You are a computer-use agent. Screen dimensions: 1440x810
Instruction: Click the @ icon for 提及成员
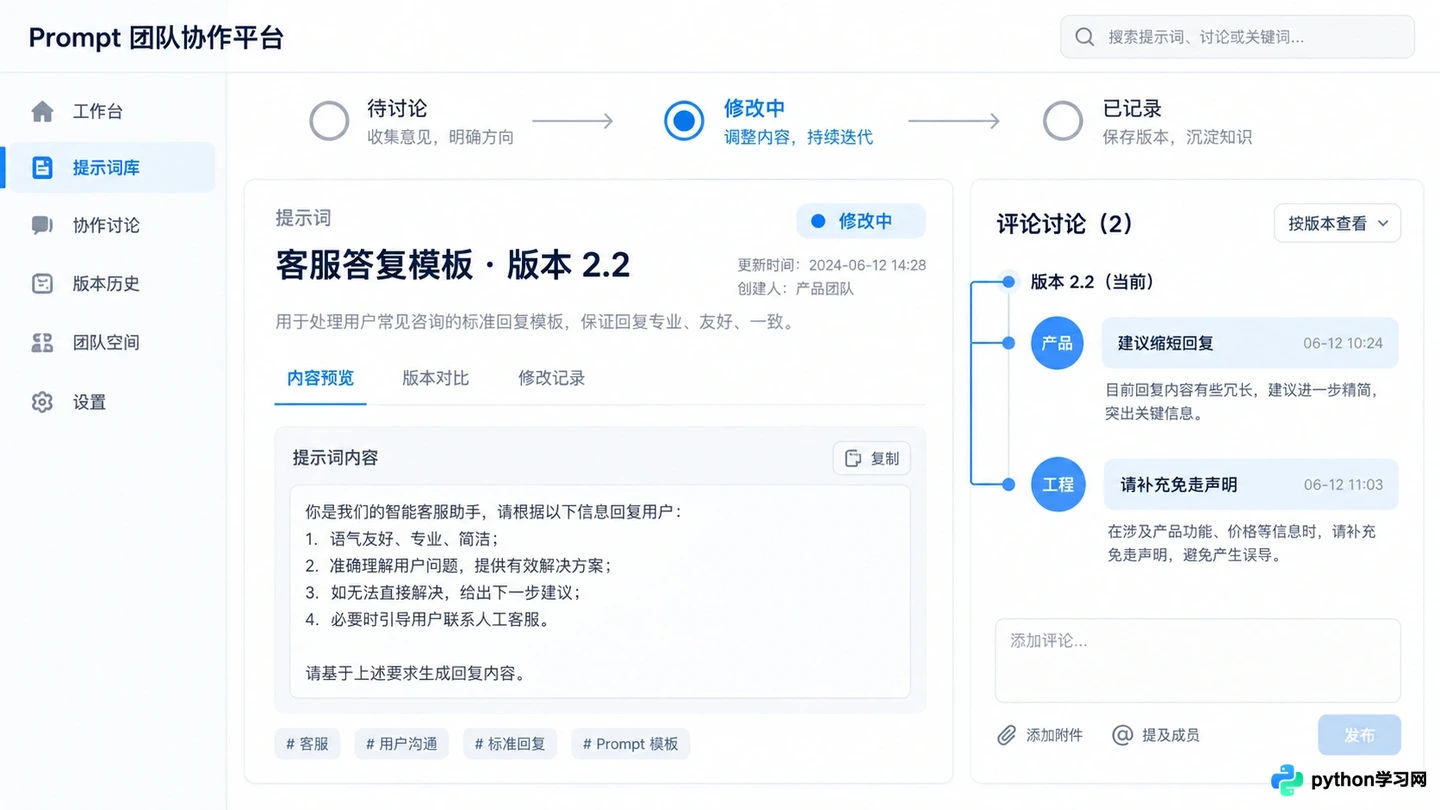click(x=1123, y=735)
